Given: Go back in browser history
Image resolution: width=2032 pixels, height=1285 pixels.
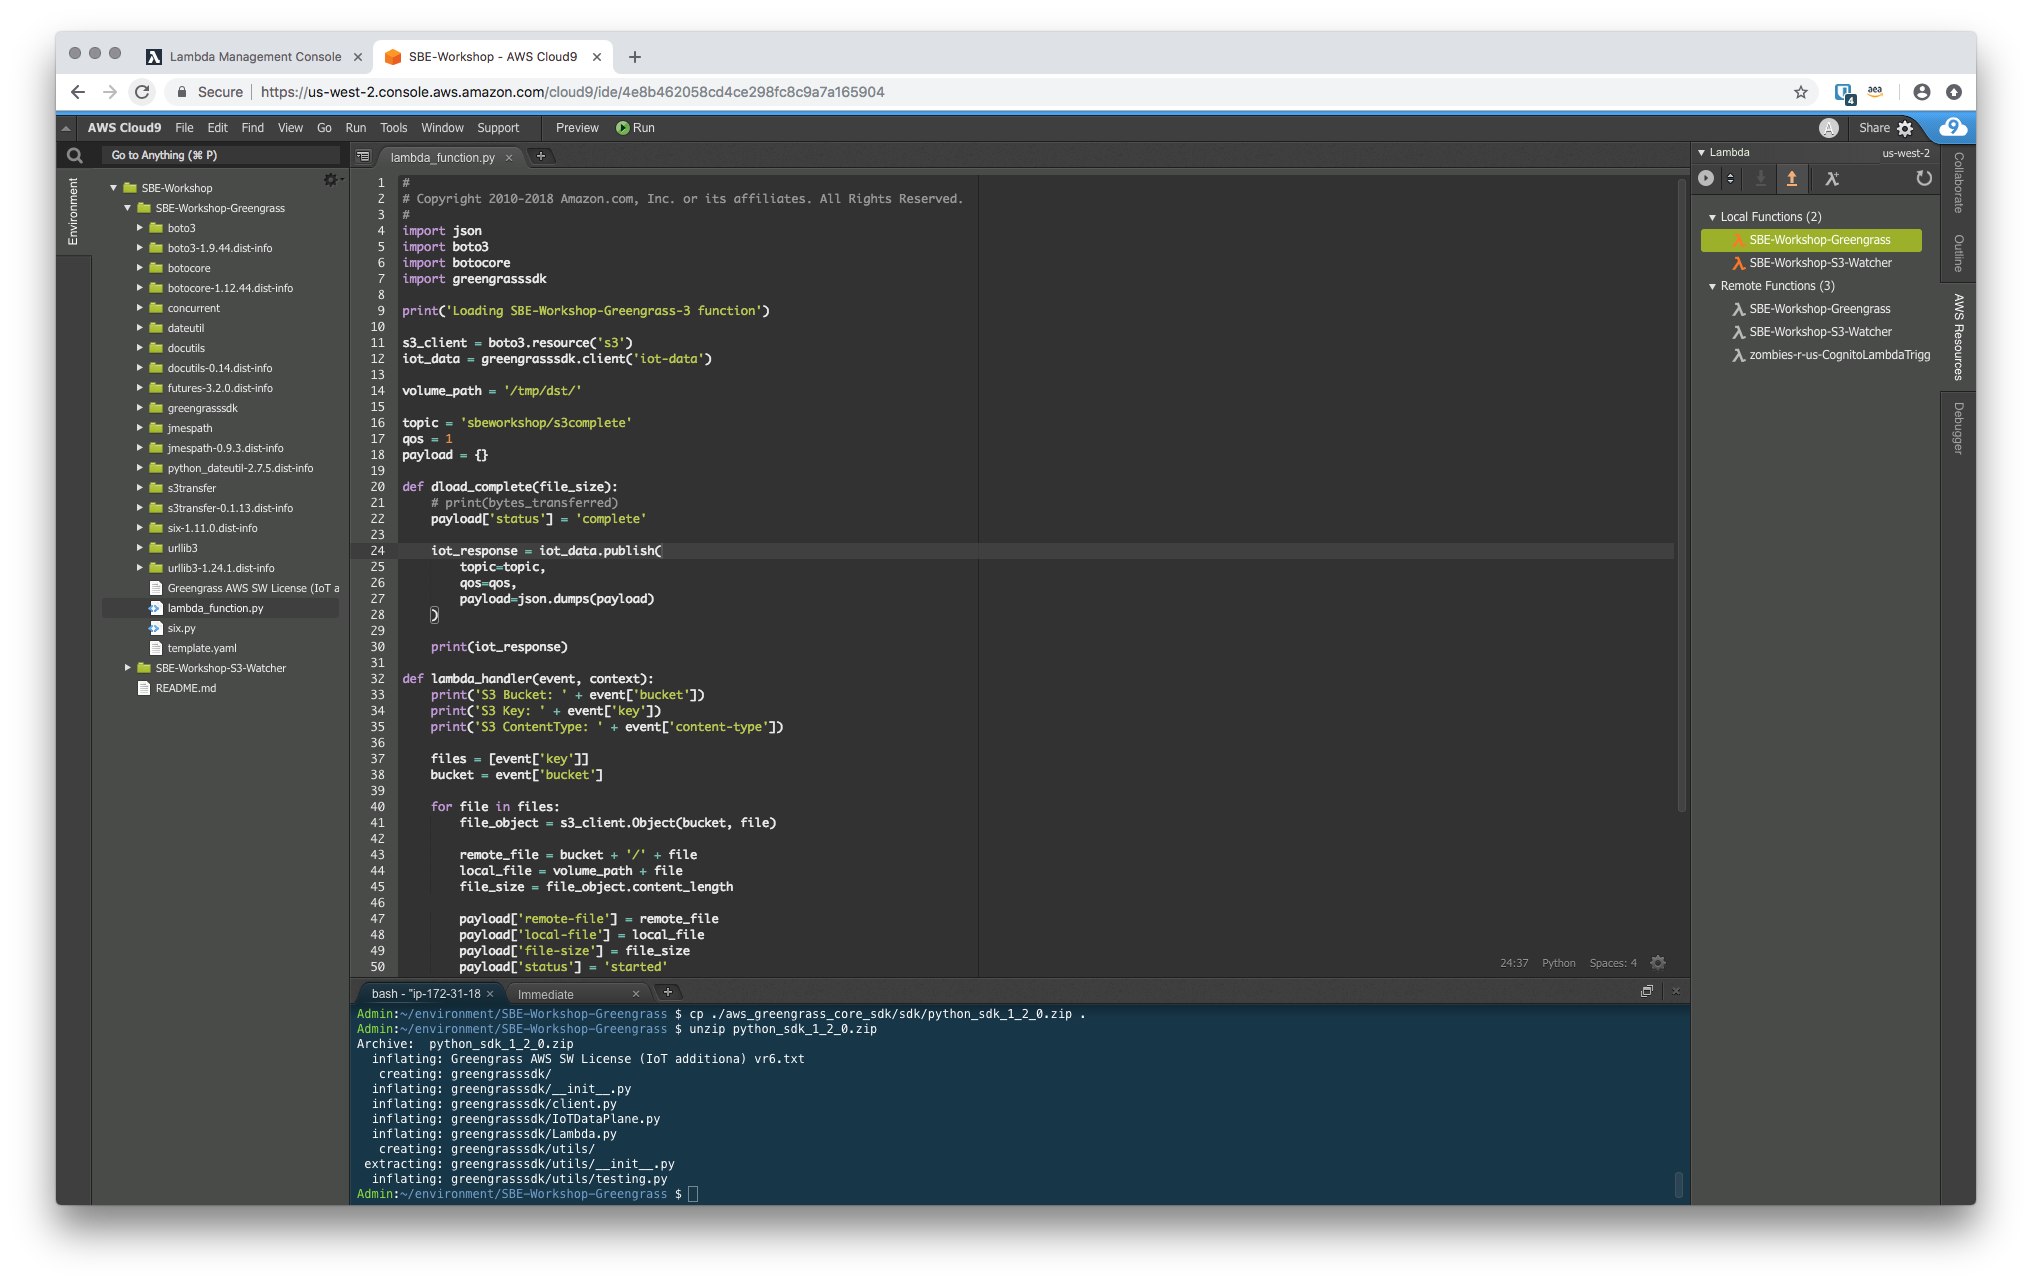Looking at the screenshot, I should tap(78, 92).
